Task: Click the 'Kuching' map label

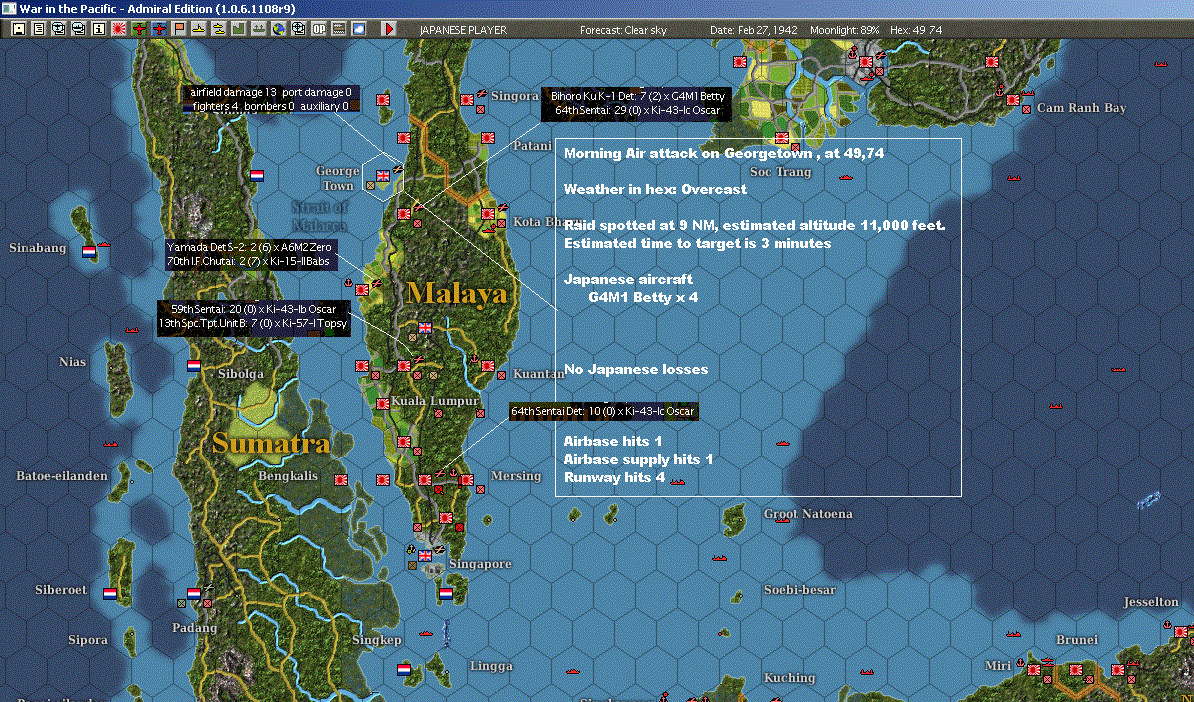Action: click(789, 677)
